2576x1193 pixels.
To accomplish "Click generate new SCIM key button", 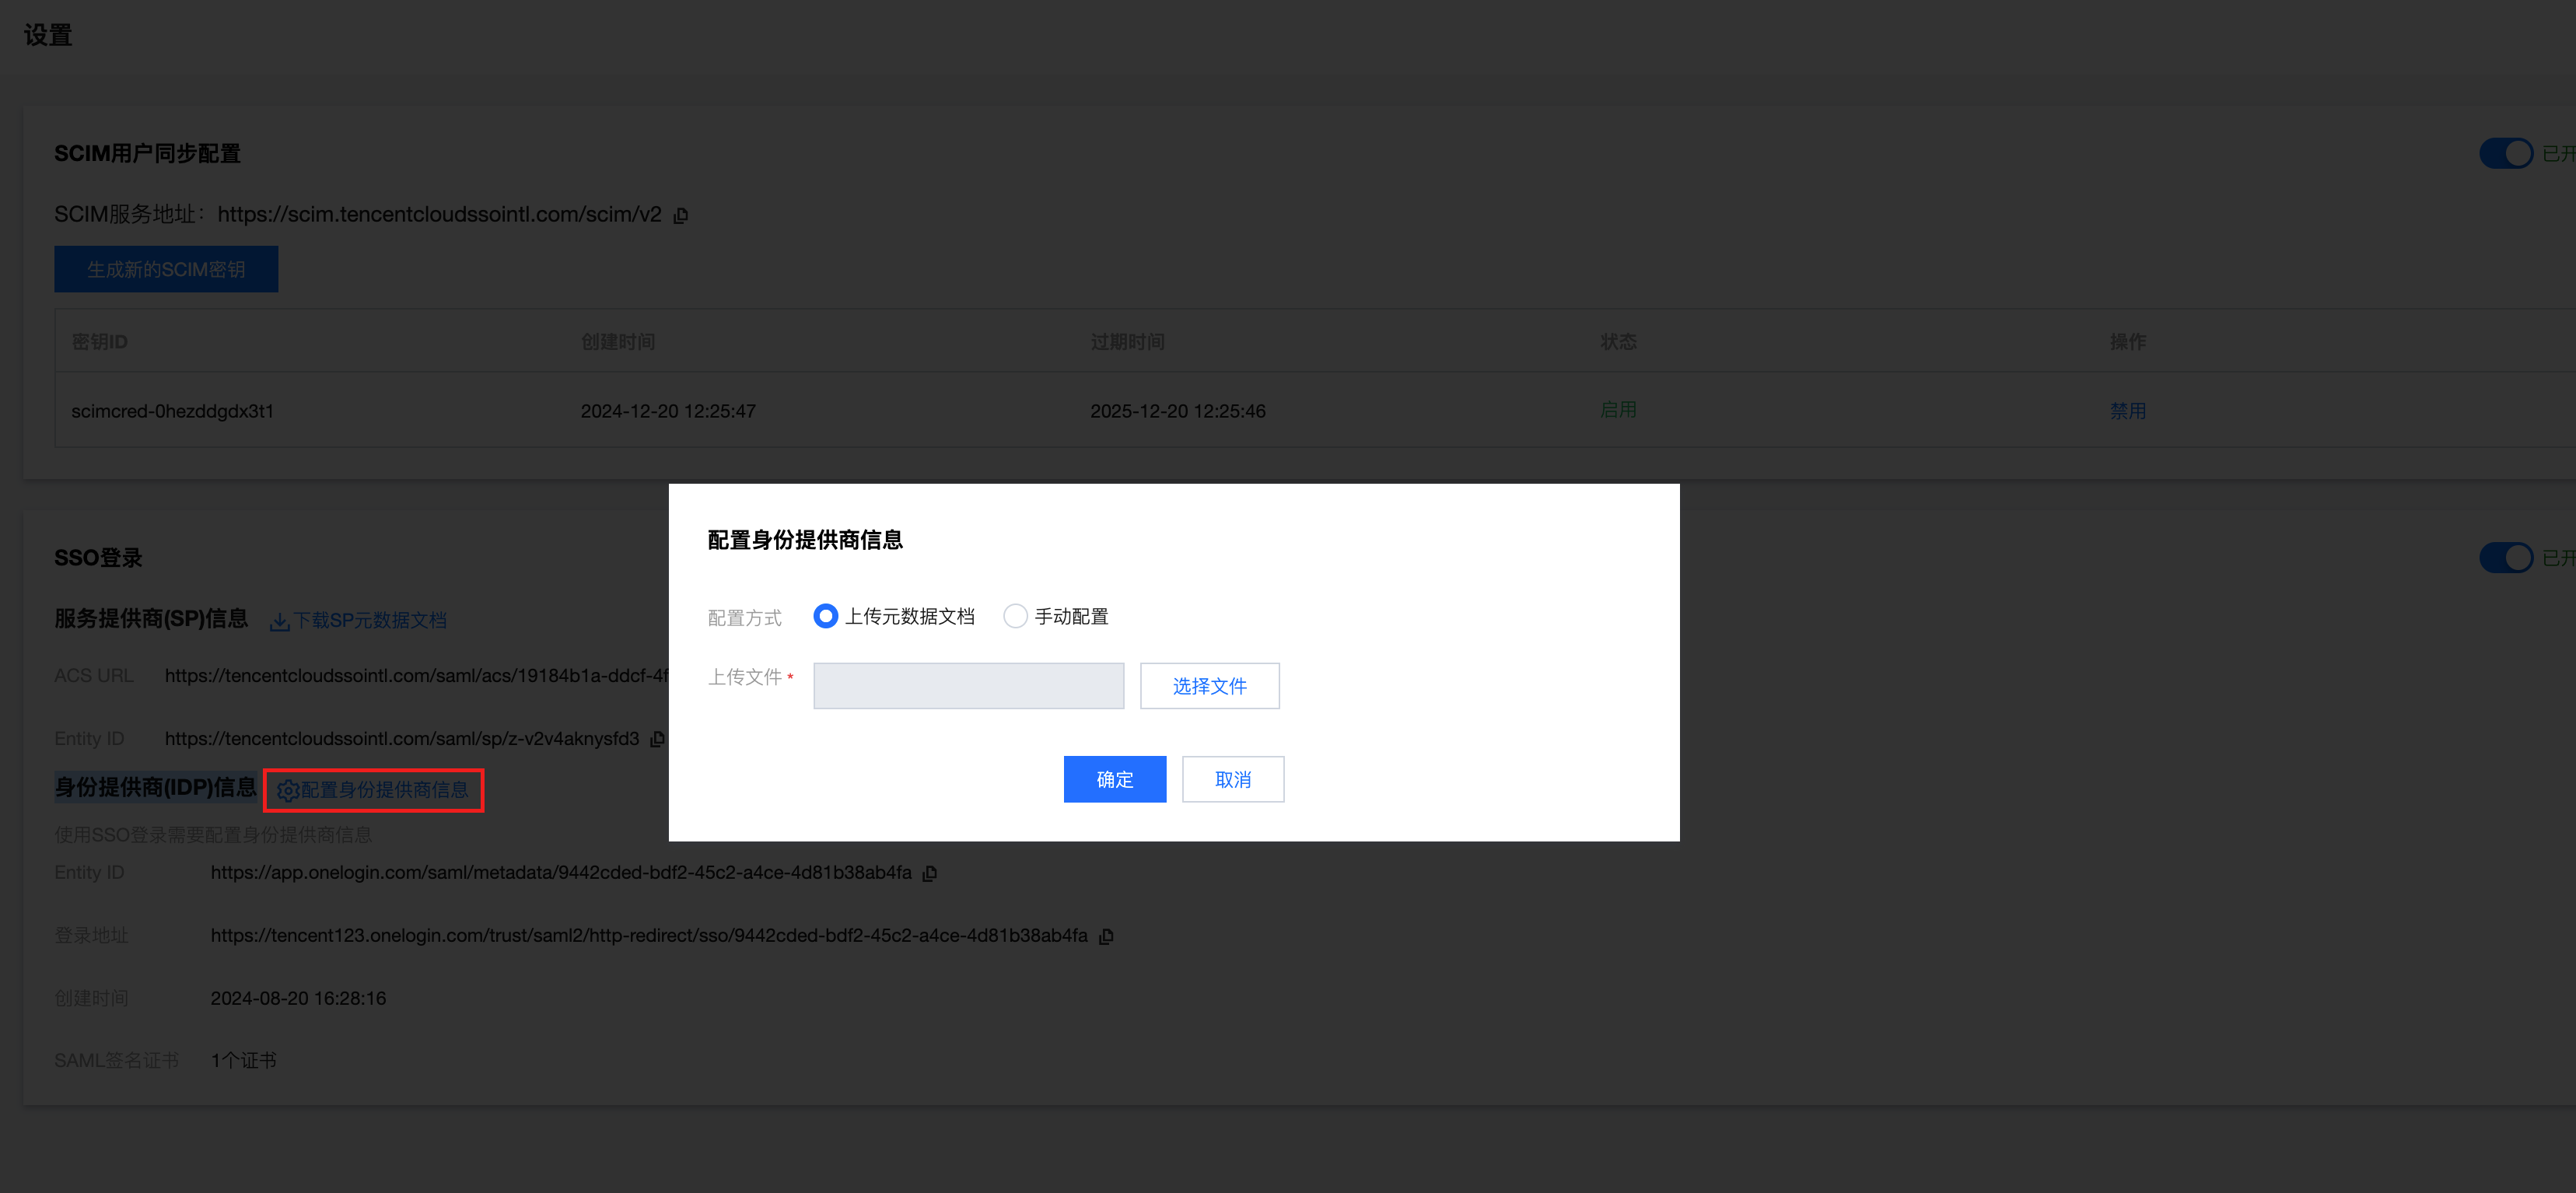I will click(x=166, y=269).
